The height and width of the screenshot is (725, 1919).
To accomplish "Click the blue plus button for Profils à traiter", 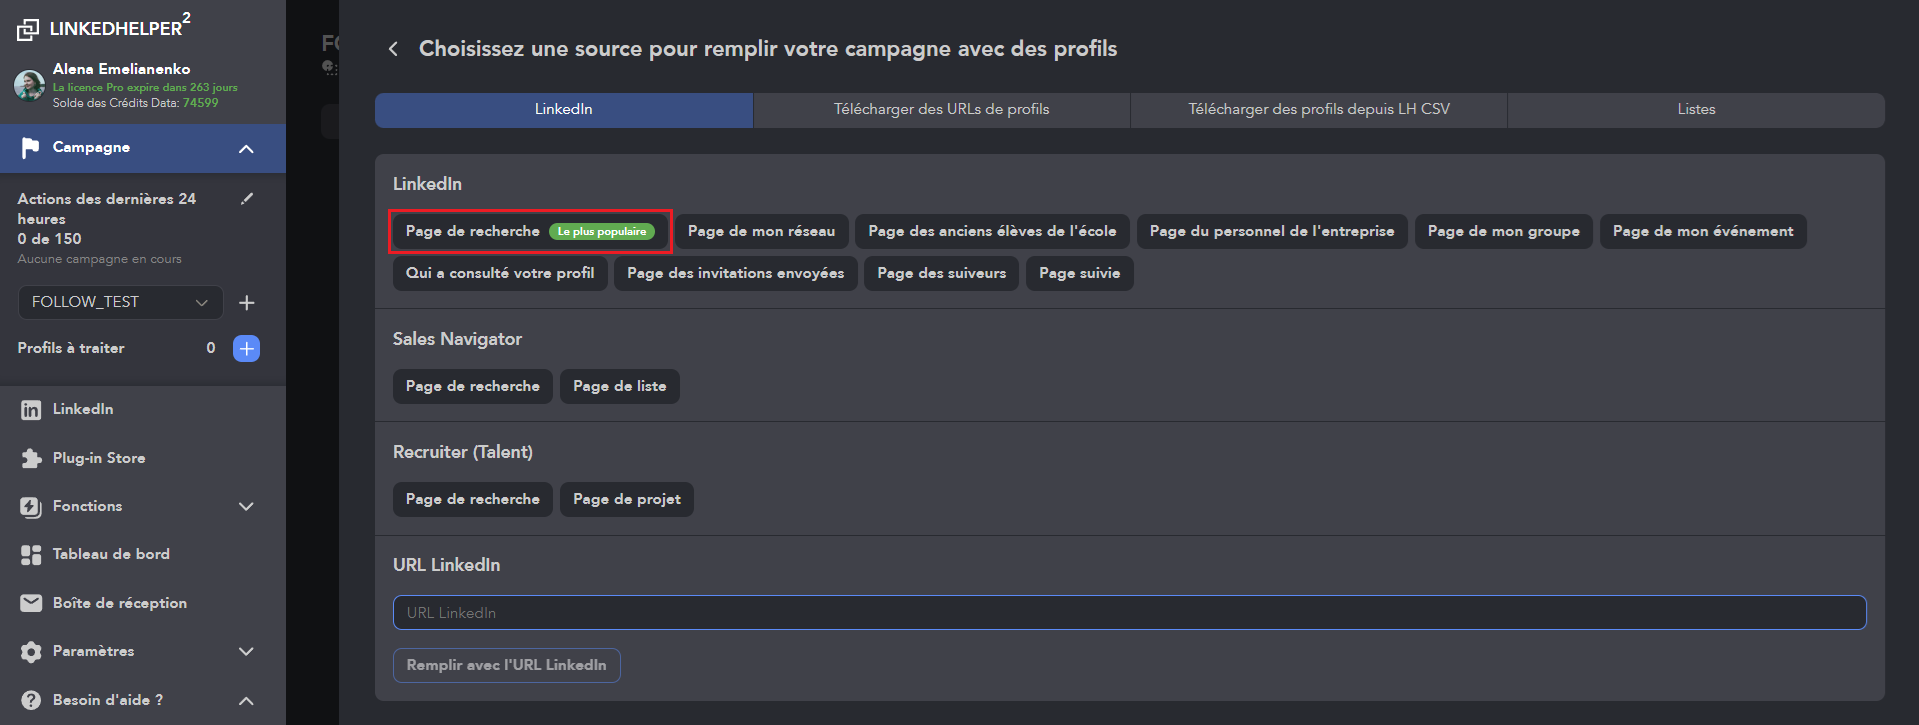I will (x=246, y=348).
